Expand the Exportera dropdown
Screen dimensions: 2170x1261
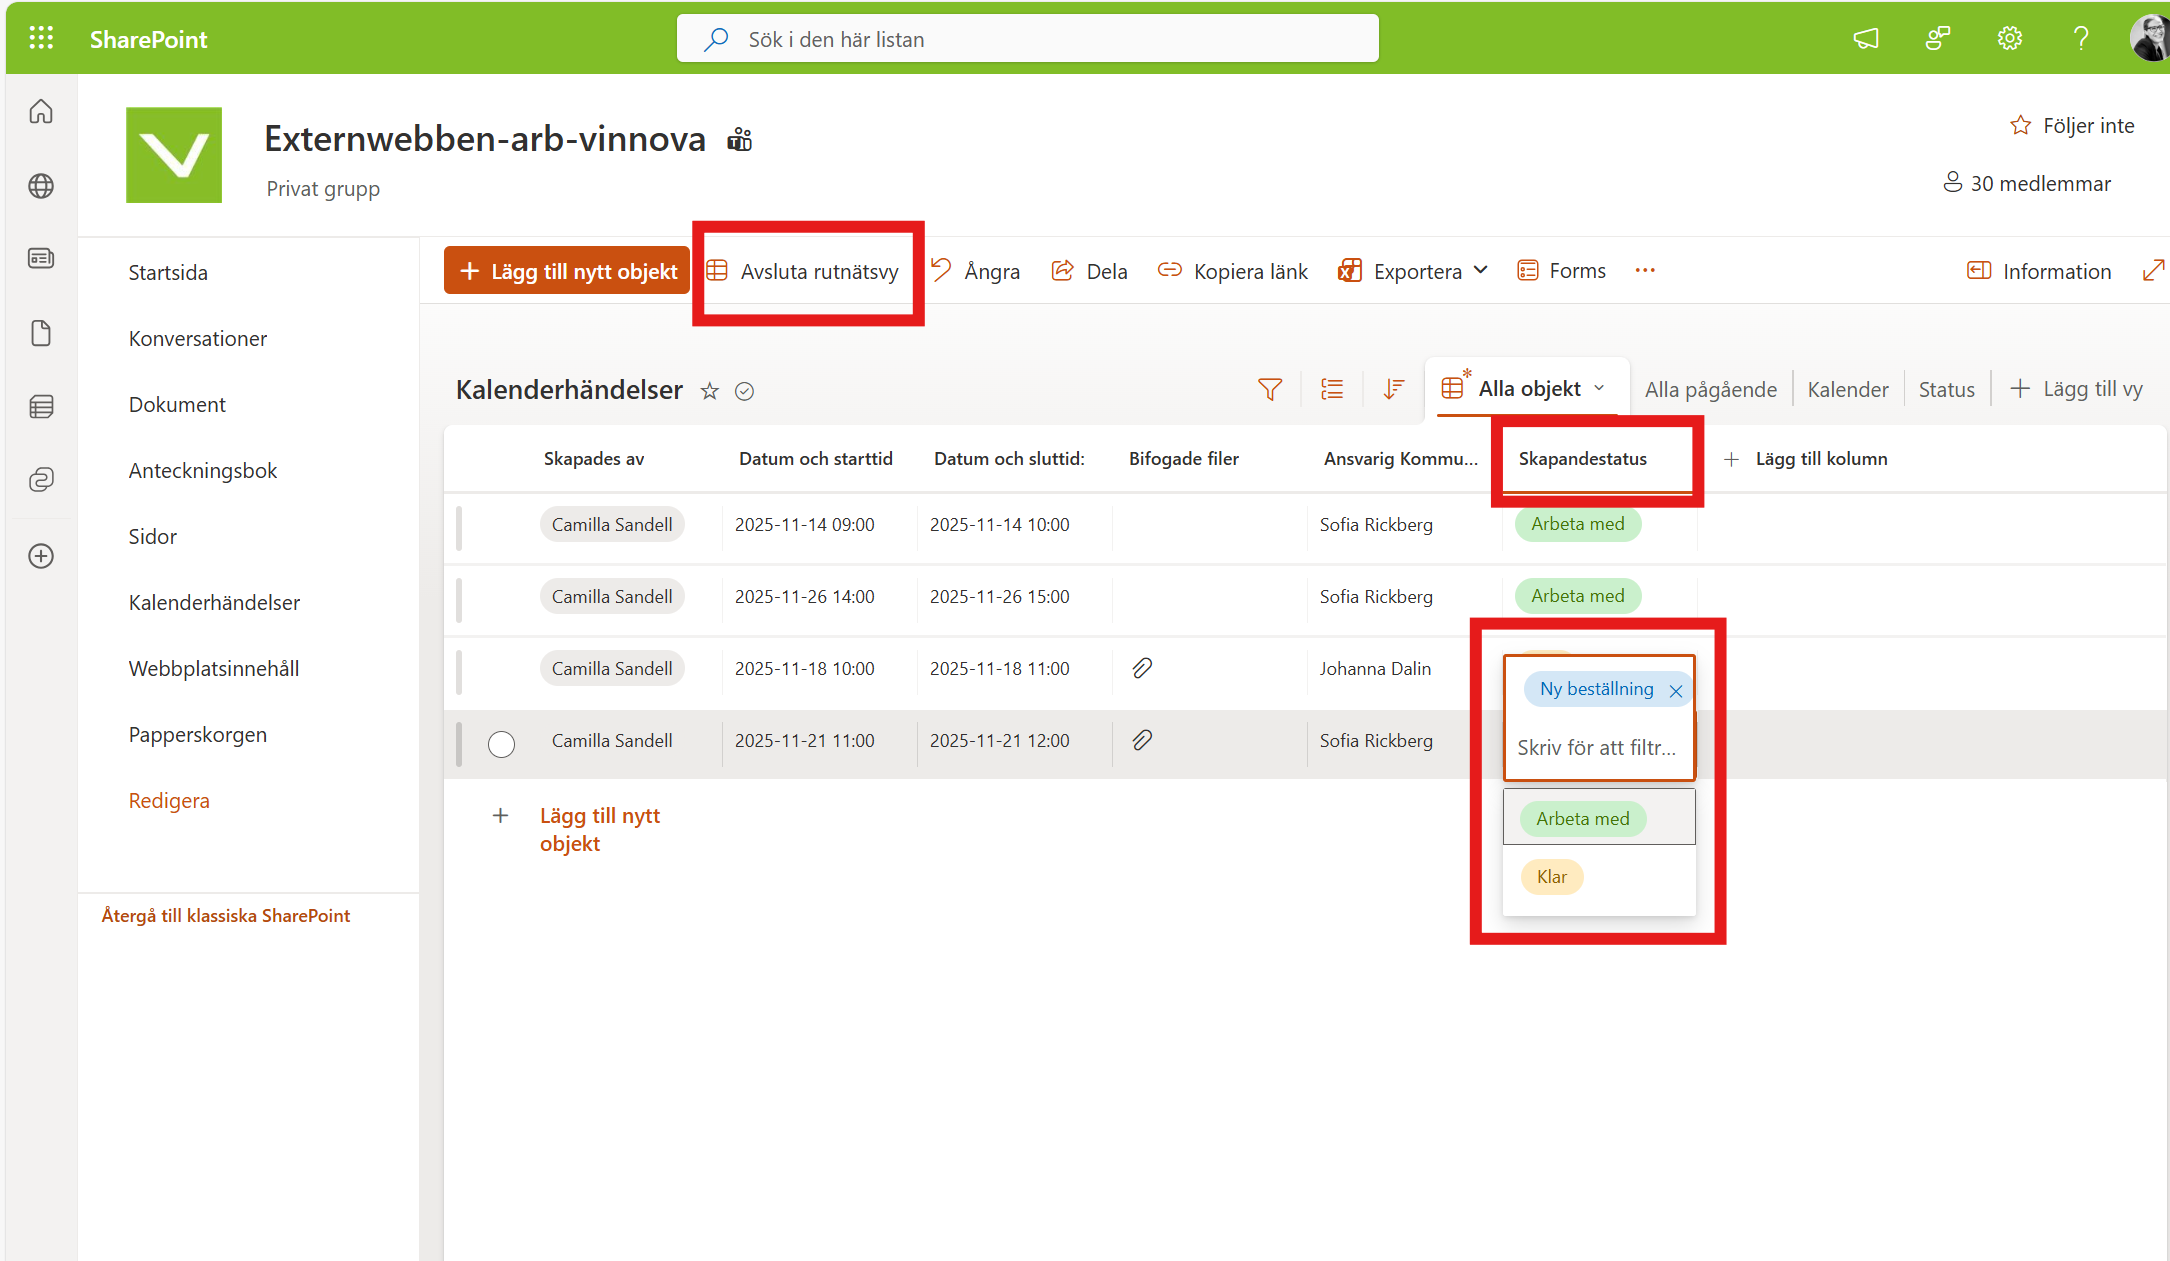pos(1481,271)
